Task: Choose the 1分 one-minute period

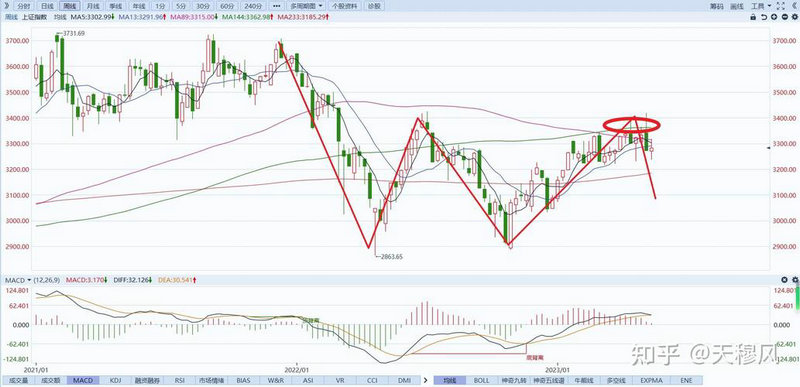Action: (161, 6)
